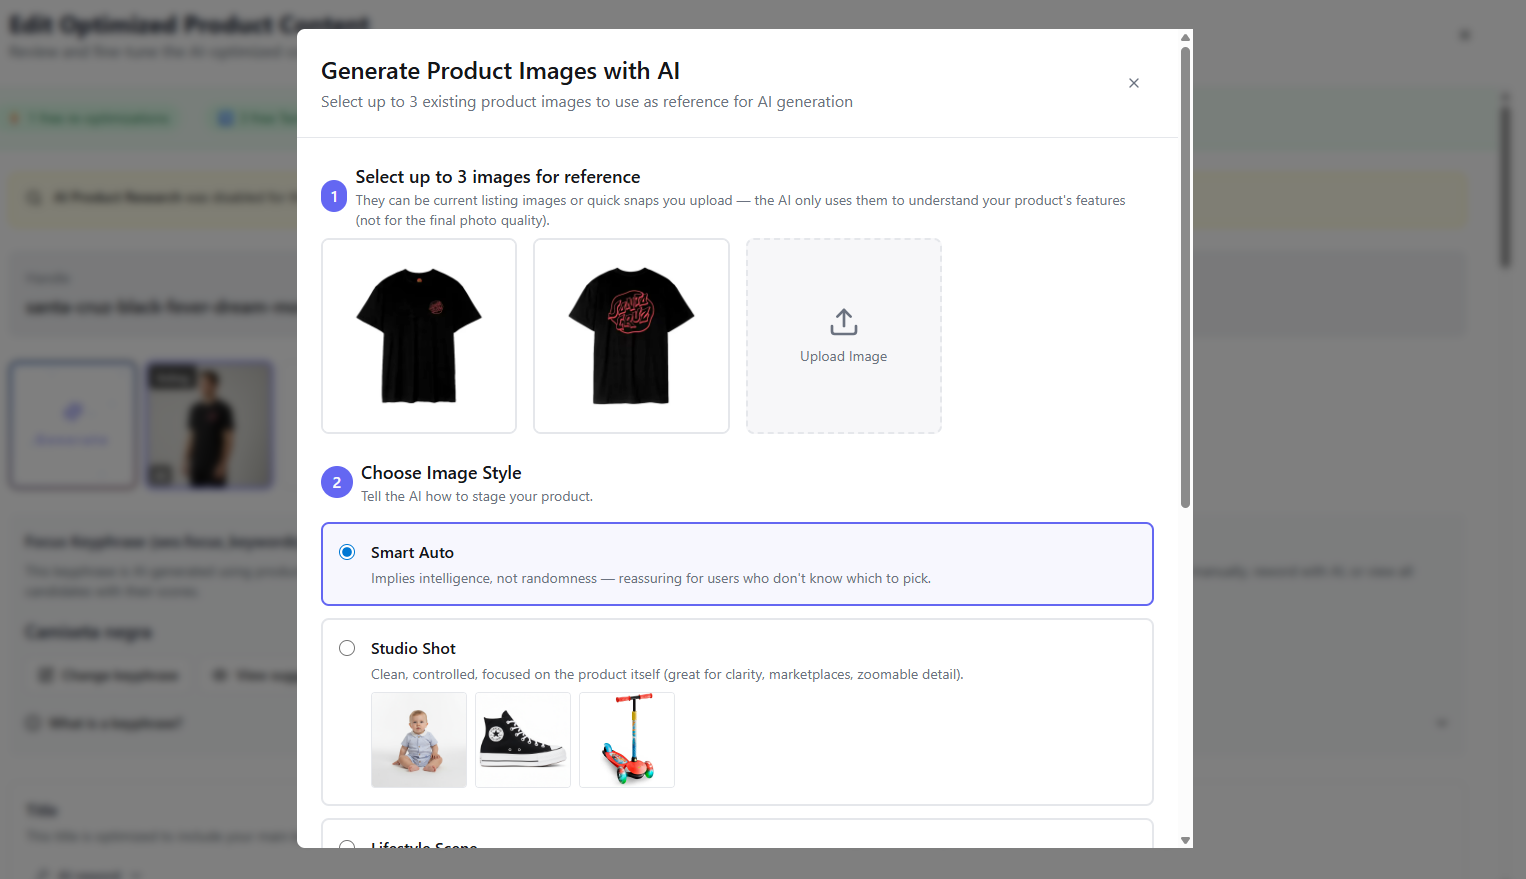
Task: Select the active model photo tab in the sidebar
Action: tap(209, 425)
